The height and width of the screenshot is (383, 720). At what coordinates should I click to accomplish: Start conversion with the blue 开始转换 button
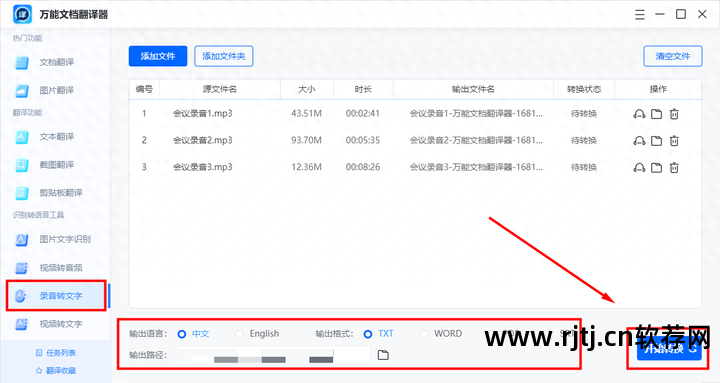click(x=669, y=348)
